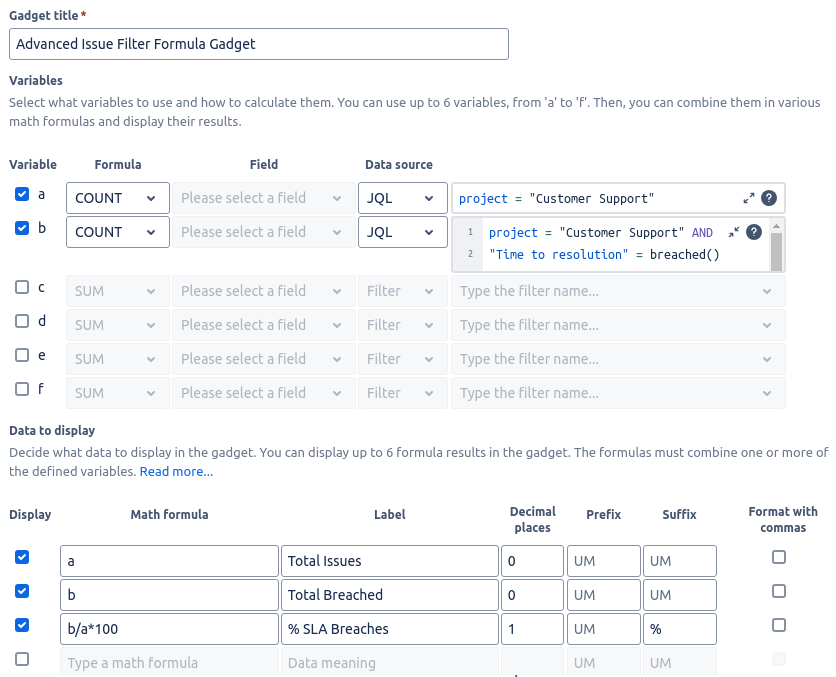Toggle Format with commas for Total Issues

pyautogui.click(x=779, y=557)
